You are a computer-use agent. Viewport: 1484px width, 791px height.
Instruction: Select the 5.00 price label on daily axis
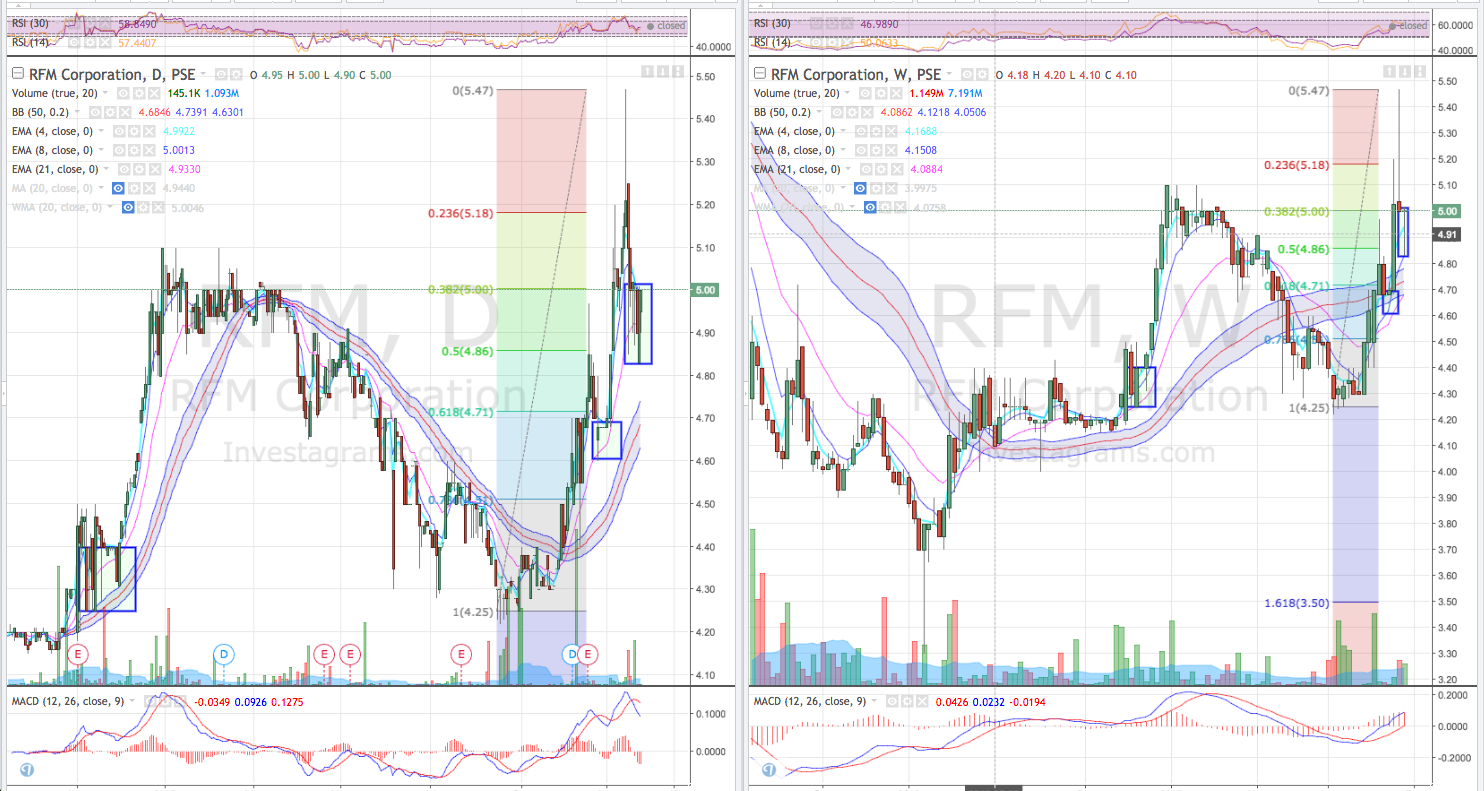705,290
